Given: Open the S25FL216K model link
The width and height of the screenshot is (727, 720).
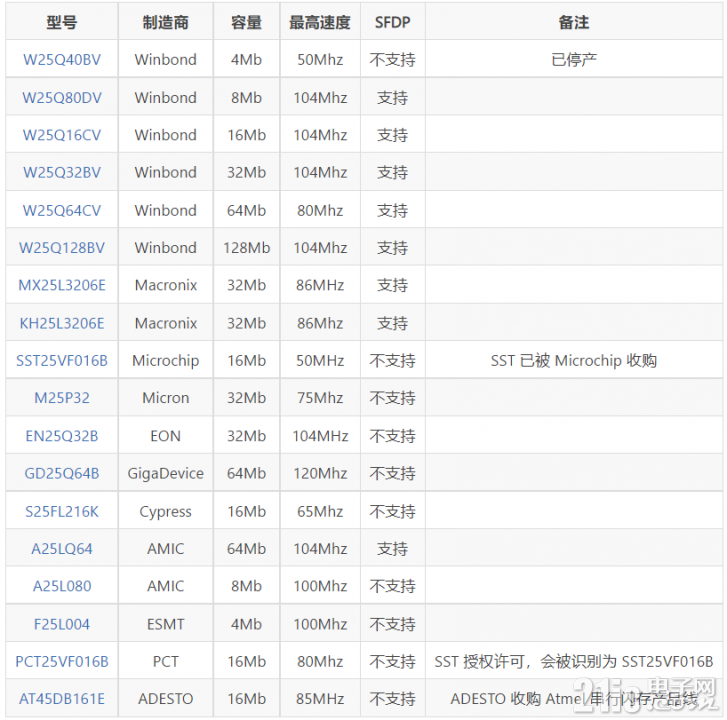Looking at the screenshot, I should pos(62,512).
